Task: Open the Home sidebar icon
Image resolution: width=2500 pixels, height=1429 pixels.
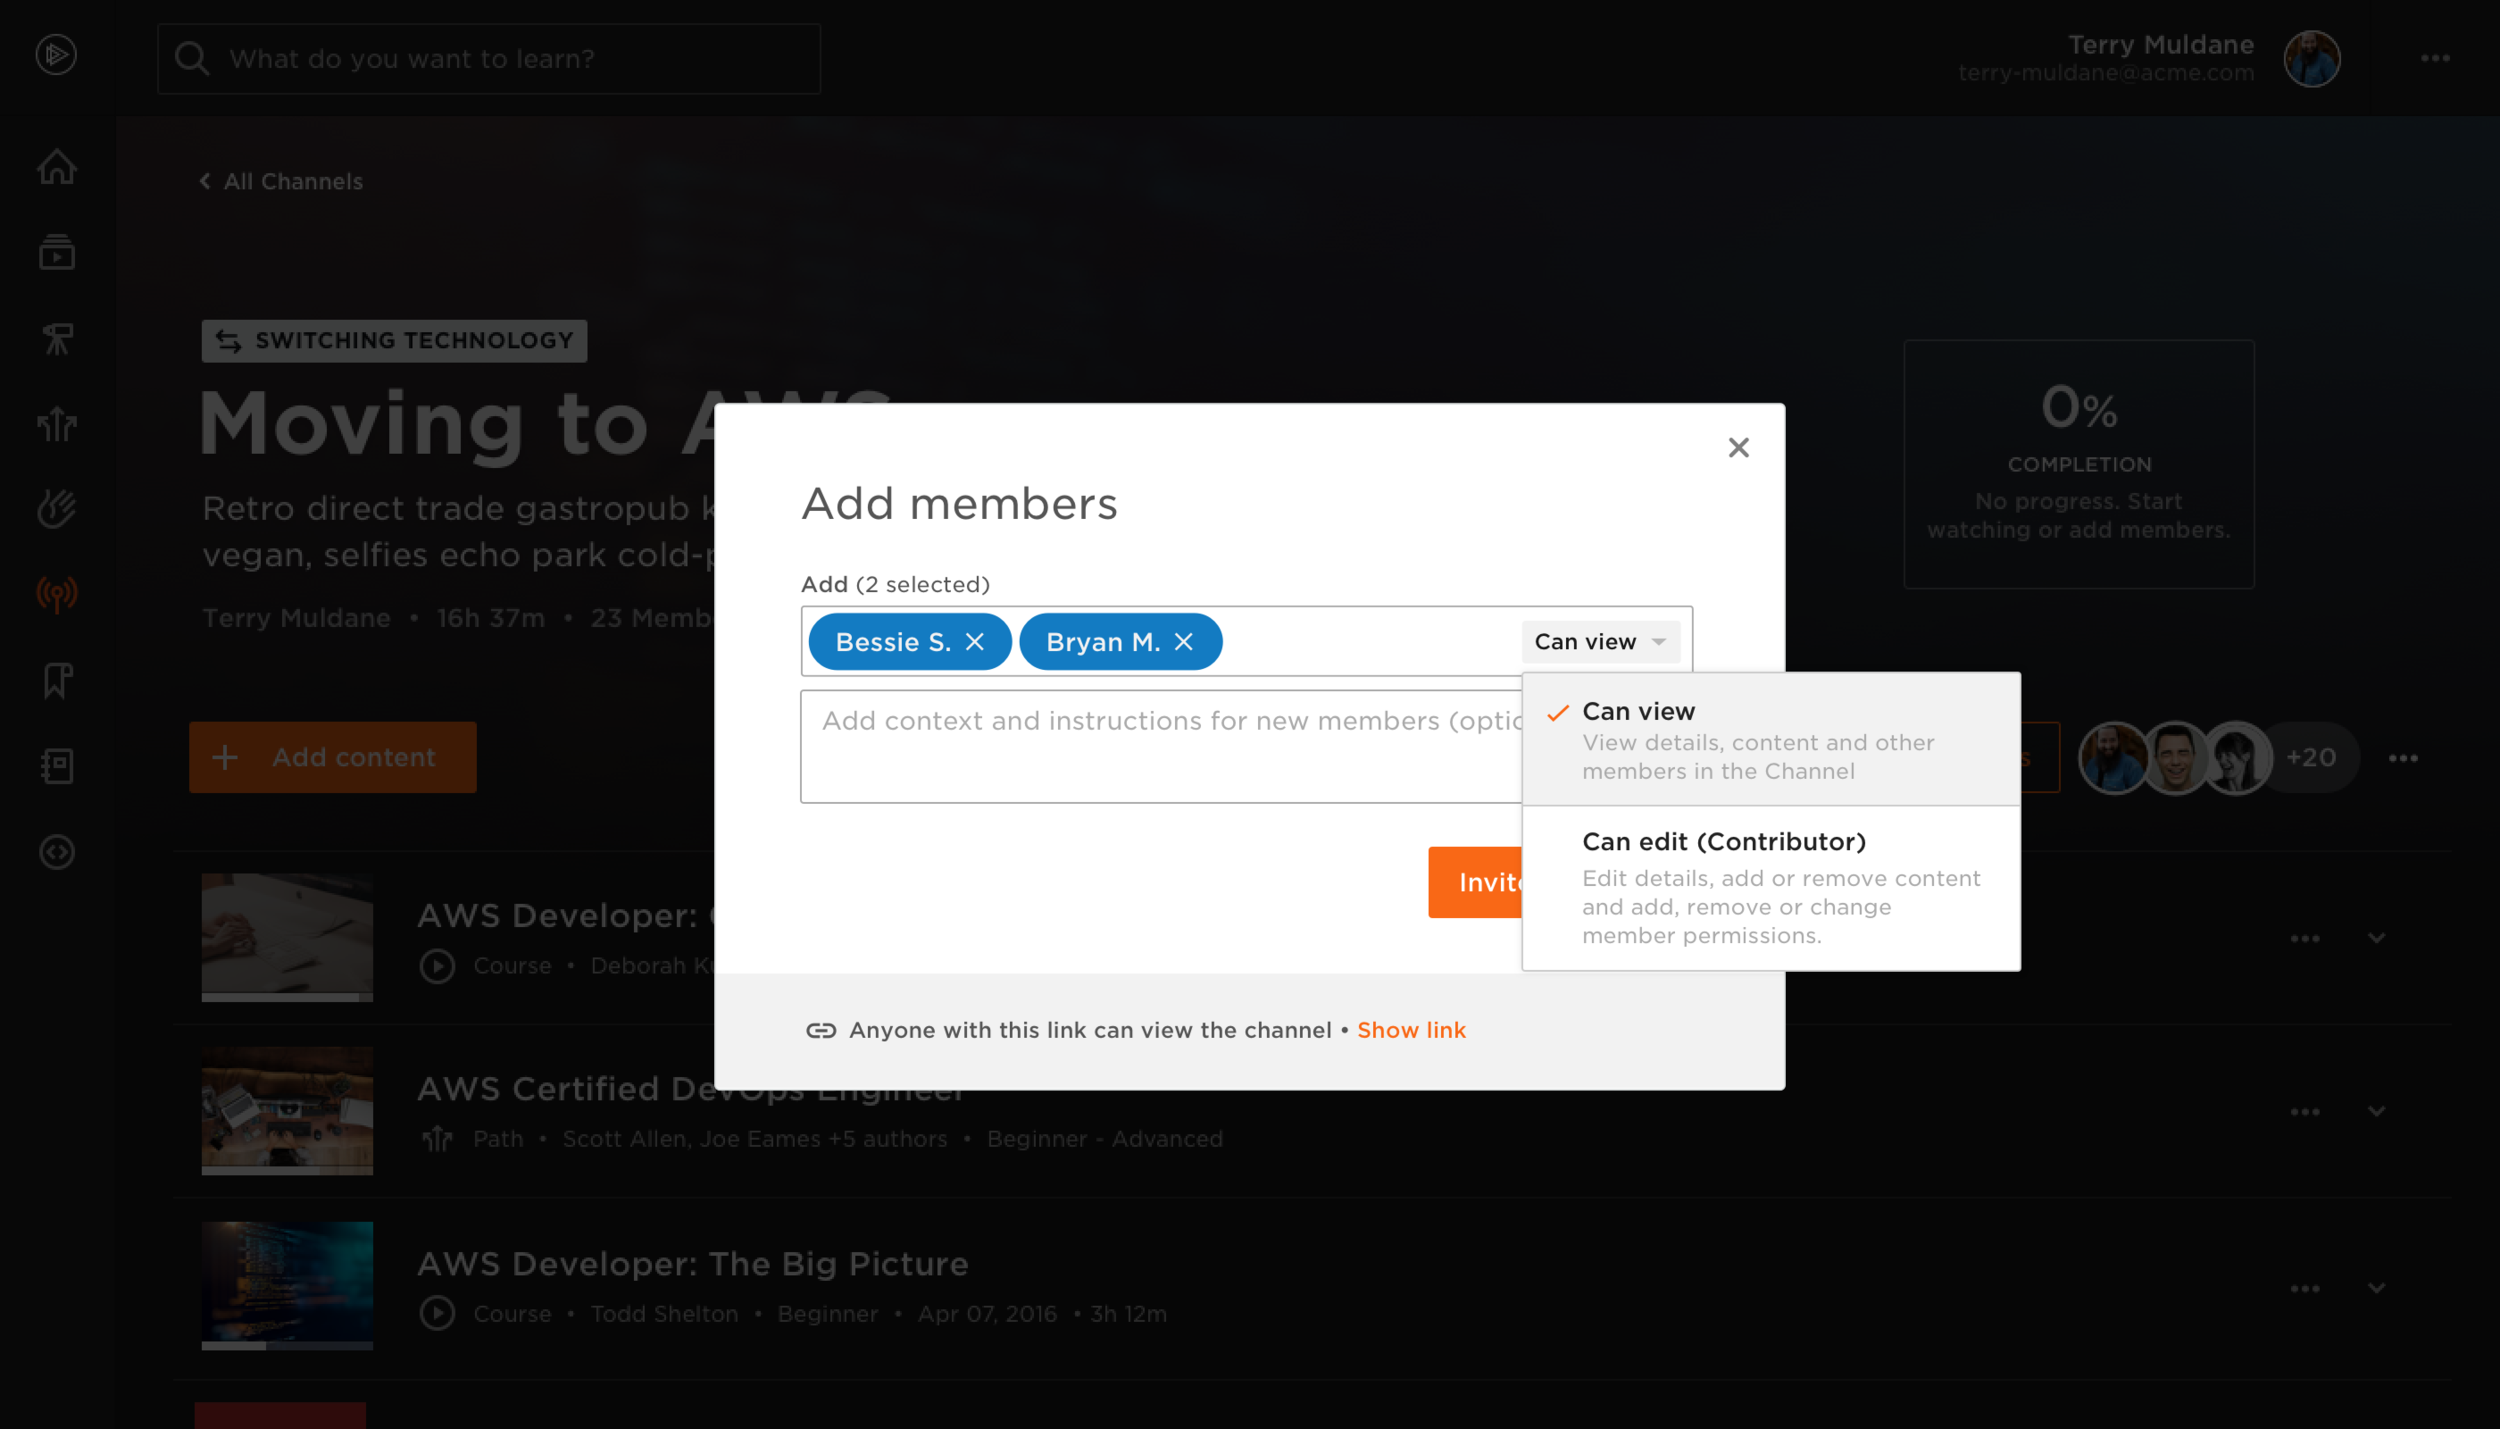Action: [x=57, y=166]
